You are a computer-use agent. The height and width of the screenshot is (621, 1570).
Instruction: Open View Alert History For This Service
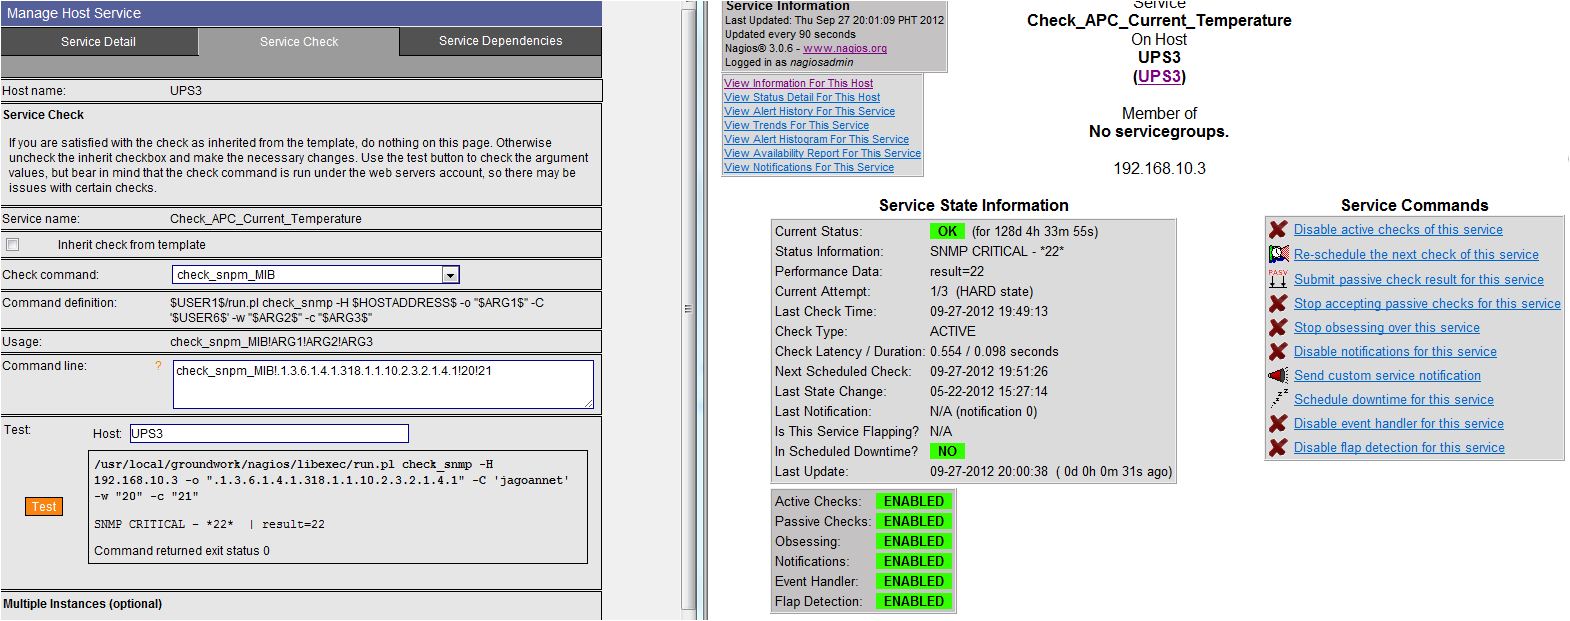click(x=809, y=112)
